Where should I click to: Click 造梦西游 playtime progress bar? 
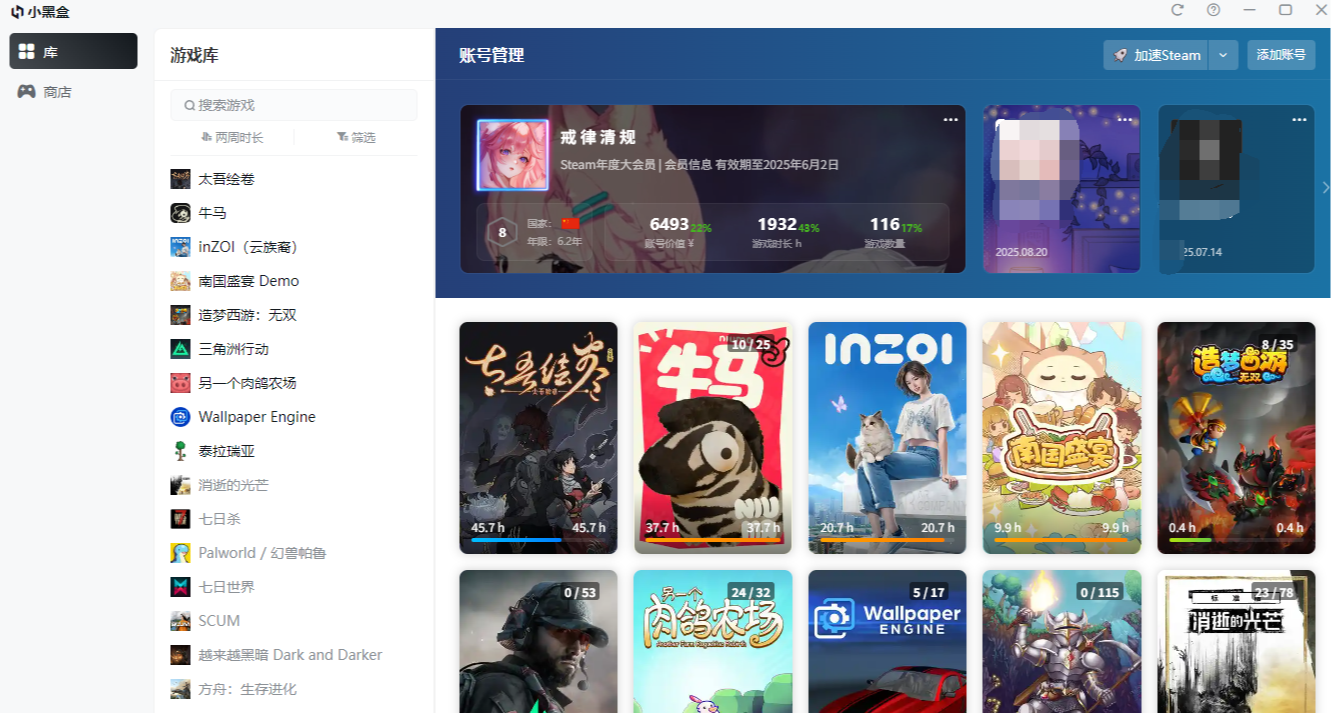1236,540
